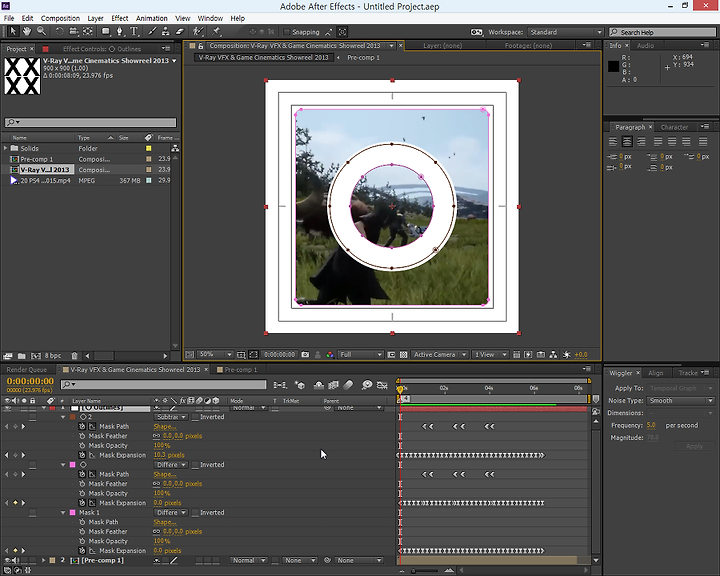Toggle the draft 3D icon in timeline
Viewport: 720px width, 576px height.
pos(300,385)
